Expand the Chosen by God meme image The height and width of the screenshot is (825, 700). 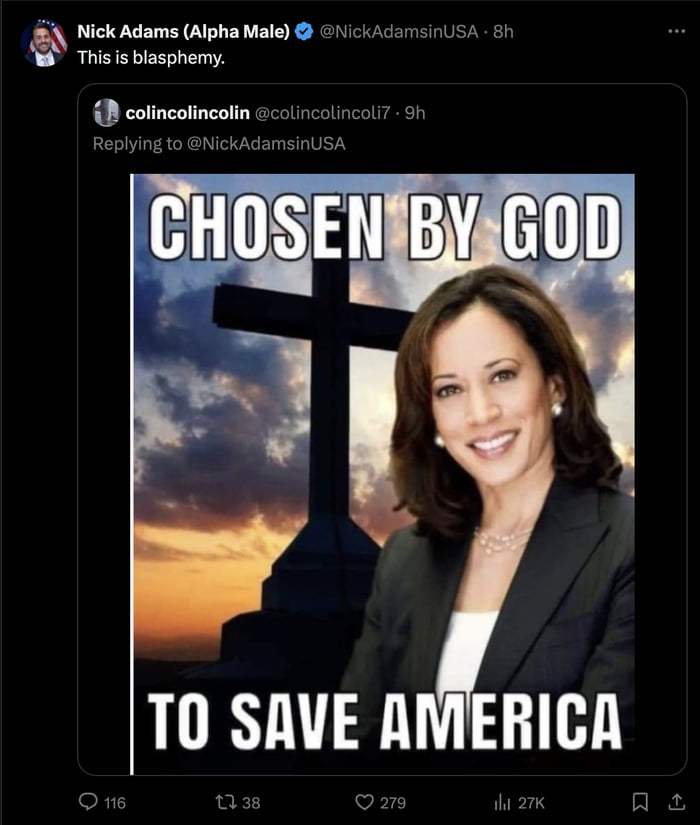tap(383, 474)
